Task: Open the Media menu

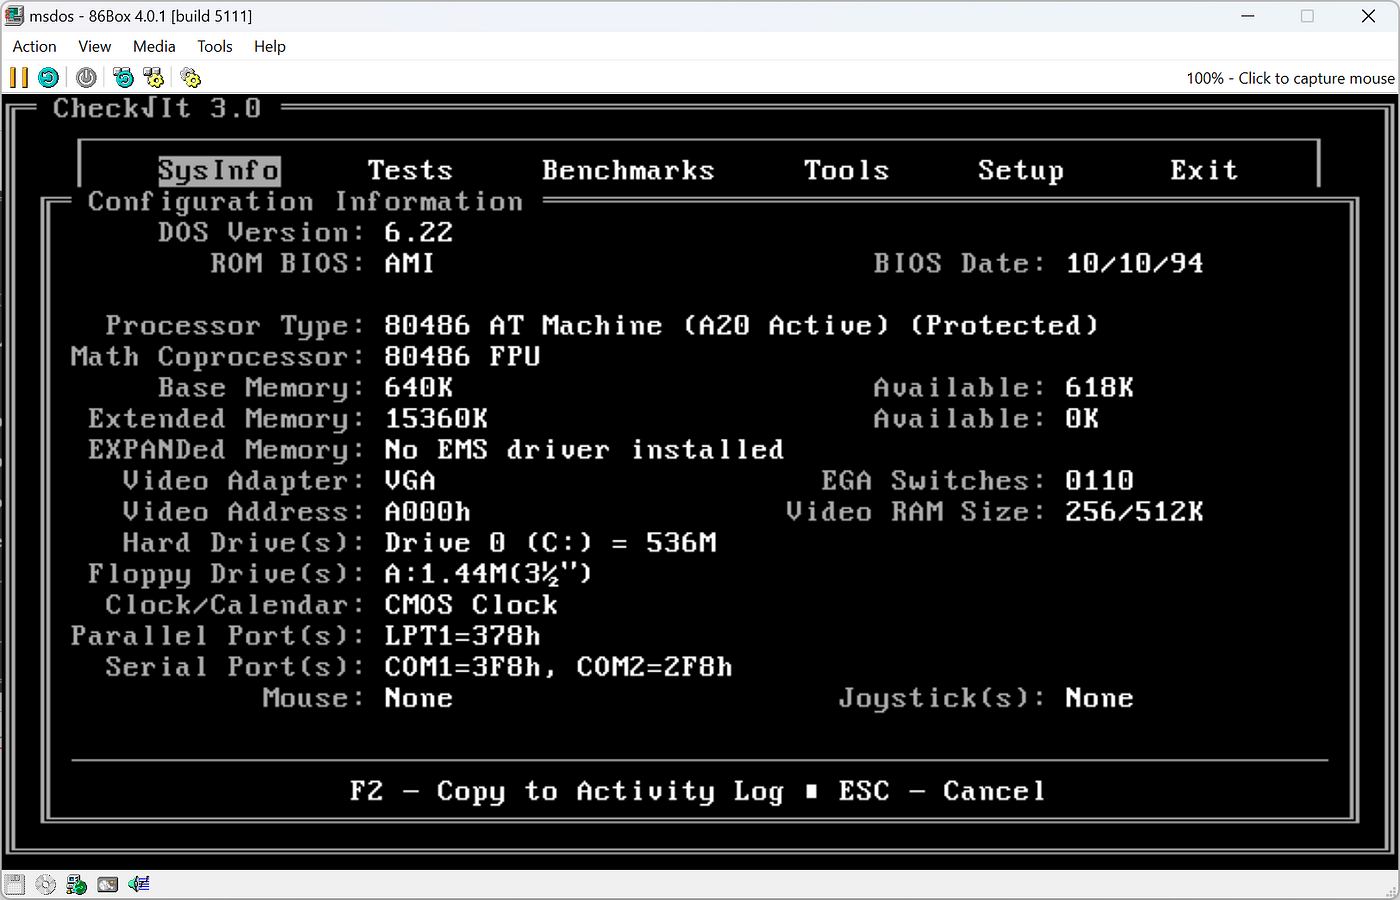Action: (x=154, y=46)
